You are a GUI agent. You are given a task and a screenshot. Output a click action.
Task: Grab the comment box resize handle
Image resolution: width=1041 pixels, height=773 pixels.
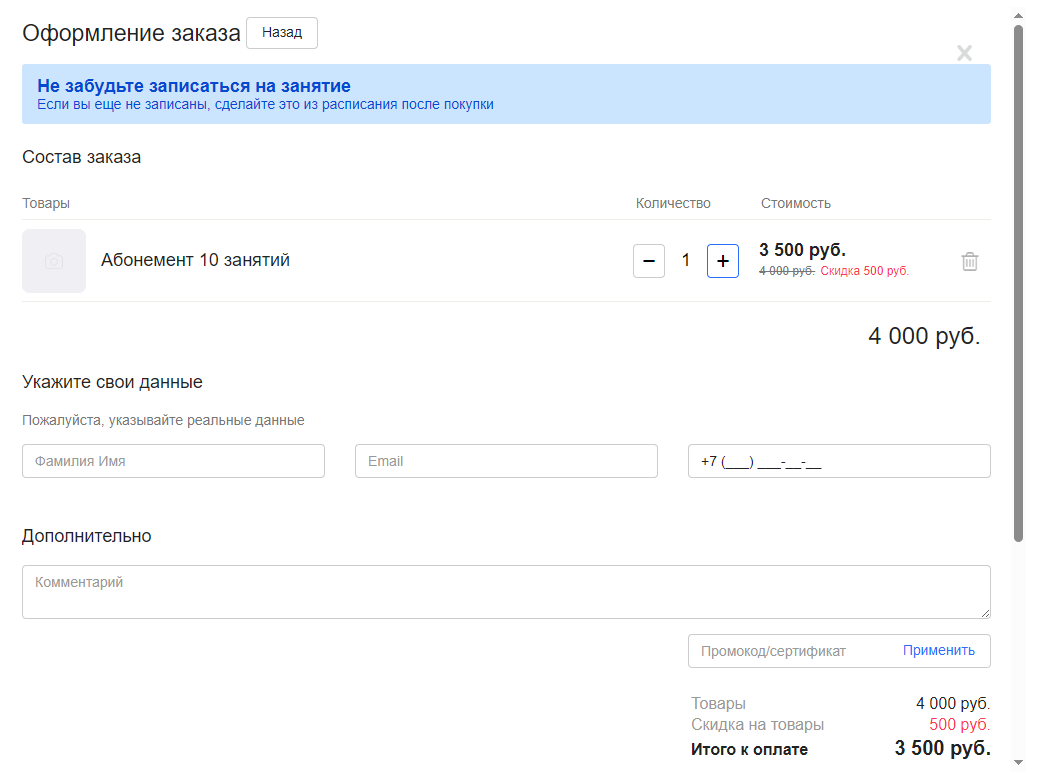click(985, 613)
